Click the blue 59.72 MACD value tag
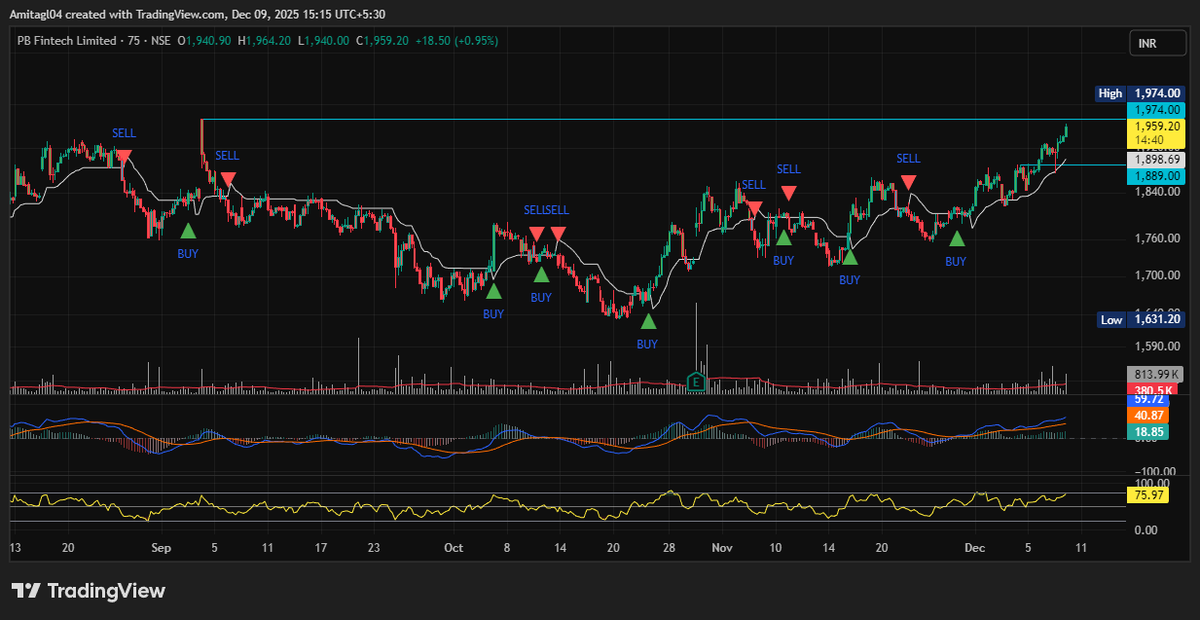 [x=1146, y=399]
